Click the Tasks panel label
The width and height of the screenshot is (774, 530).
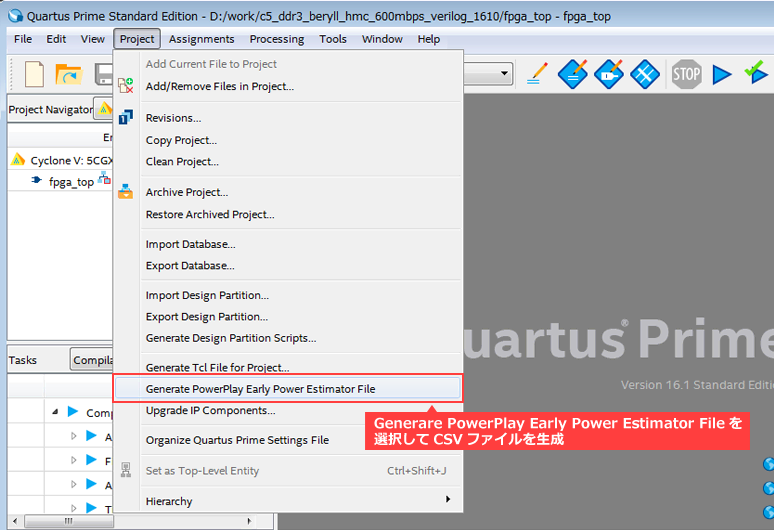coord(23,360)
